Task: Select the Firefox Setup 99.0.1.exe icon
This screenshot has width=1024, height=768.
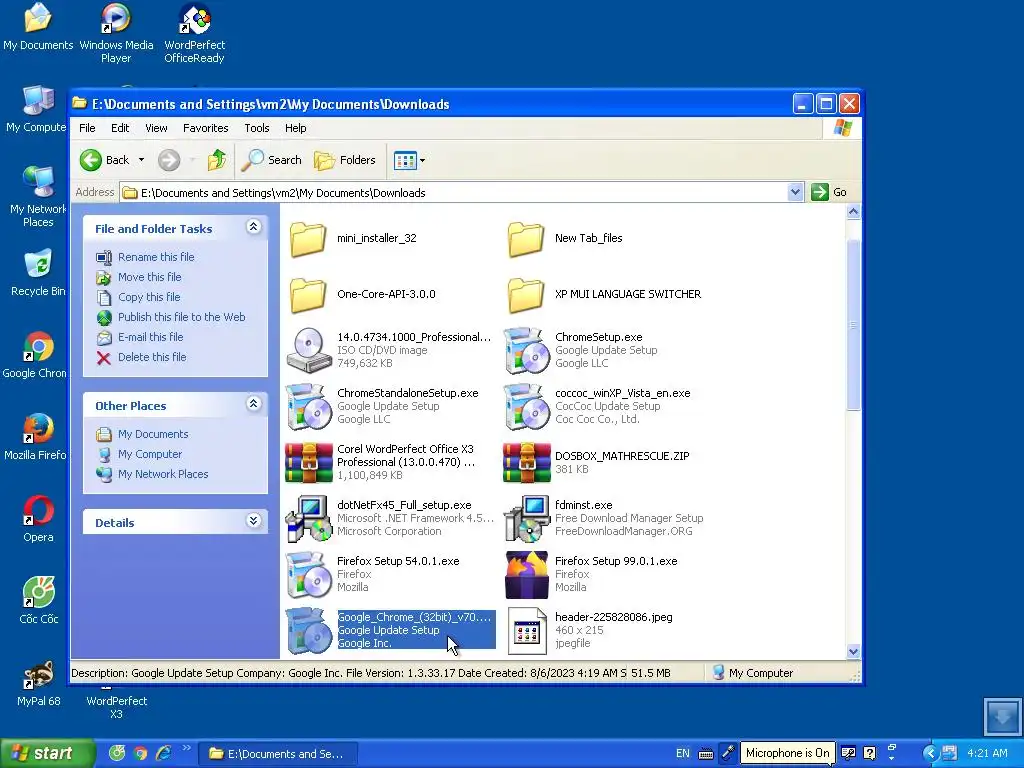Action: [526, 575]
